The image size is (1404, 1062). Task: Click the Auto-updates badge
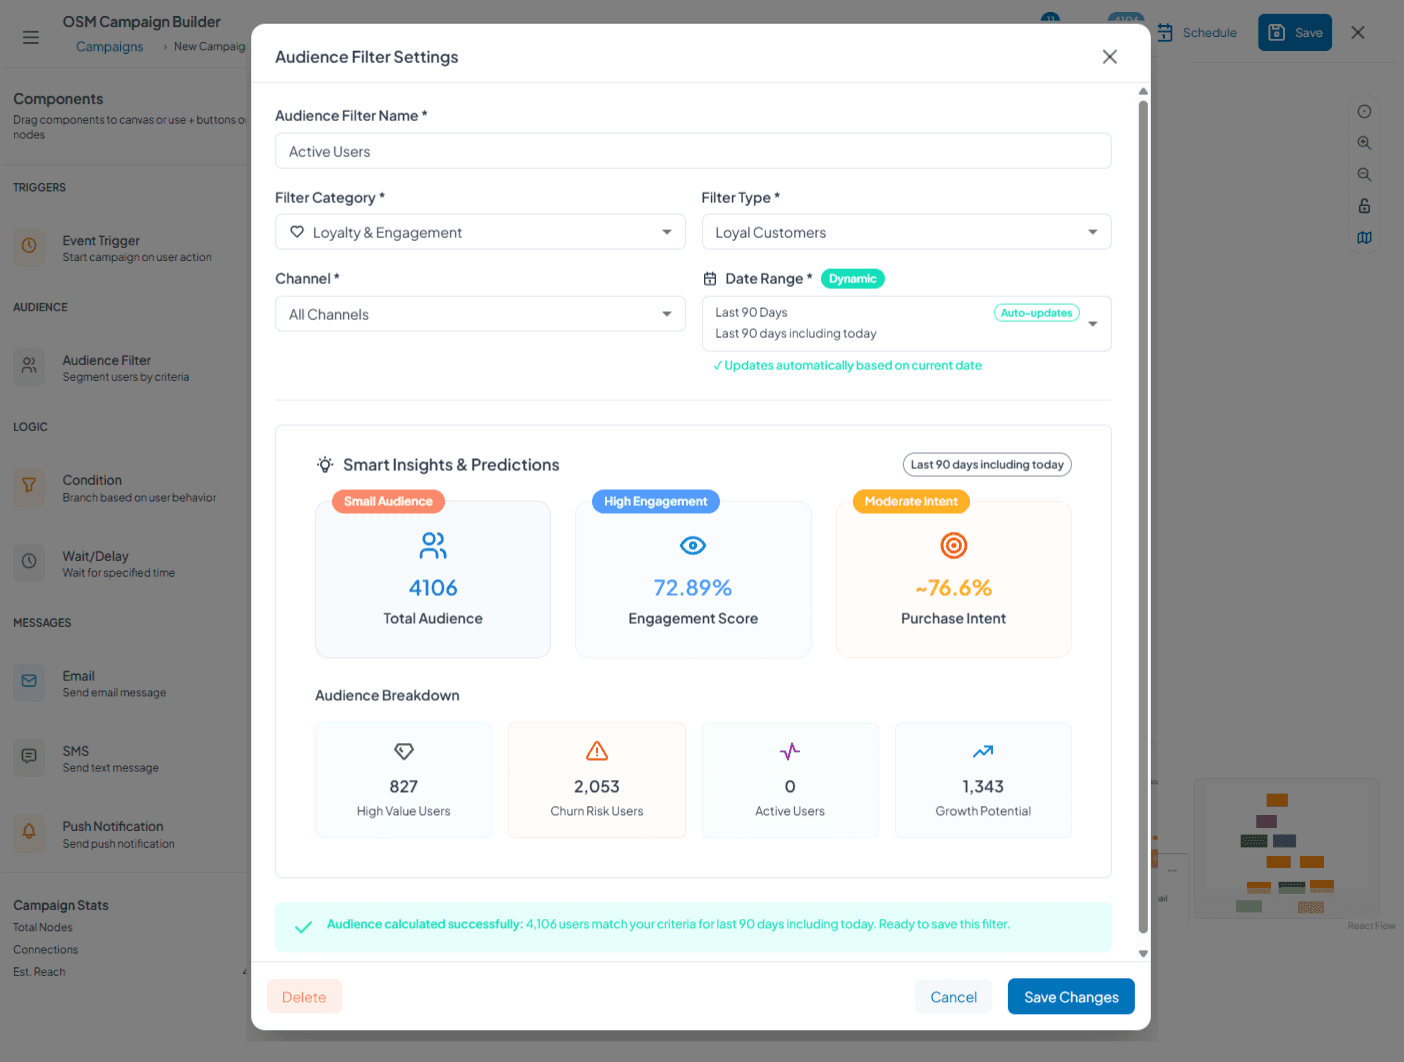point(1037,313)
